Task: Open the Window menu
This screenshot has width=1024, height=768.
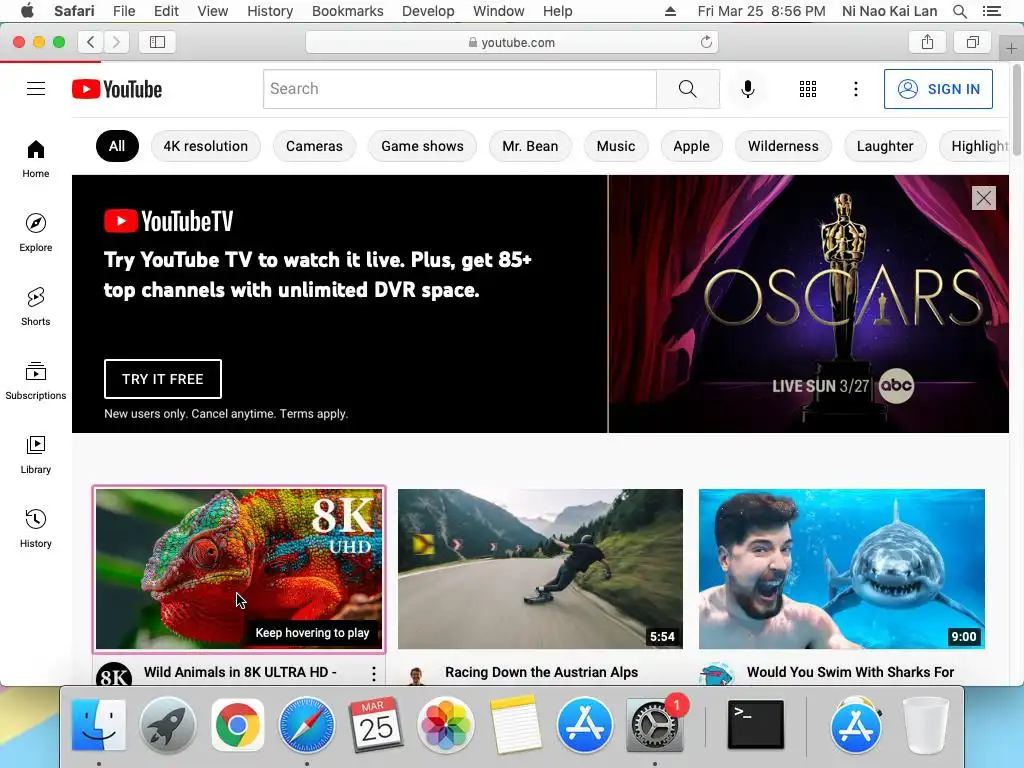Action: (498, 11)
